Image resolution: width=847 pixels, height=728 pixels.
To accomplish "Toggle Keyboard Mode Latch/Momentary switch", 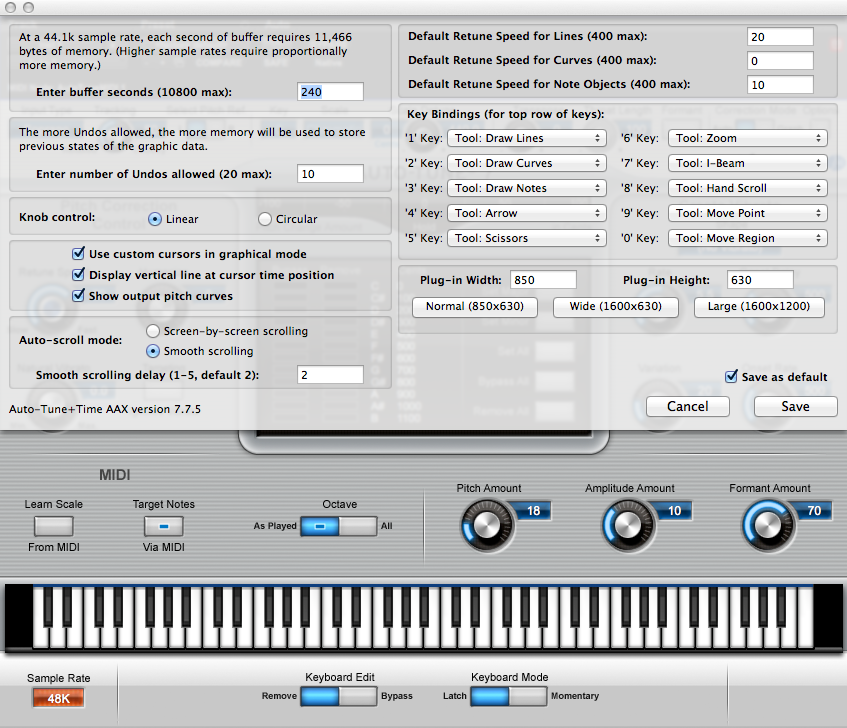I will point(508,696).
